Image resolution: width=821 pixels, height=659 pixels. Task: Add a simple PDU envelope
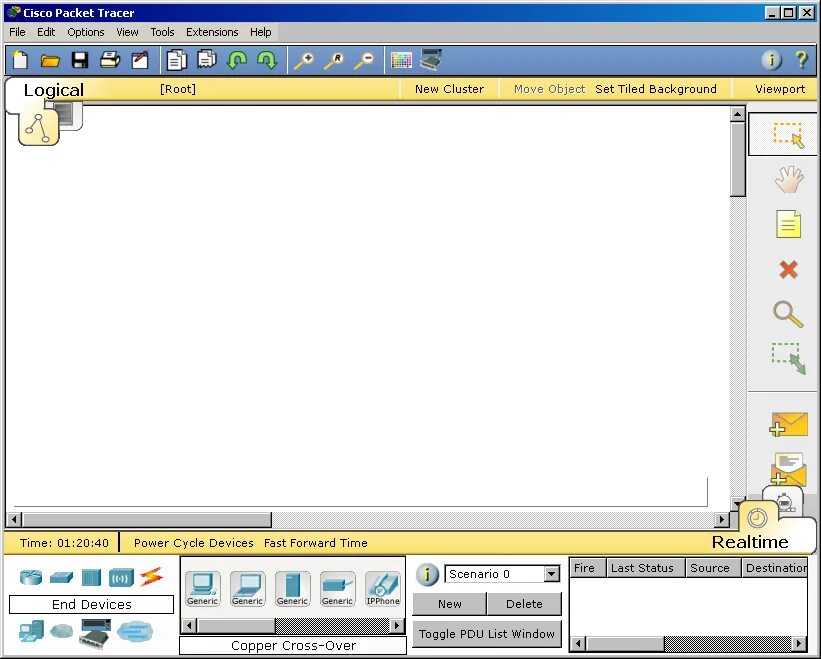click(789, 424)
